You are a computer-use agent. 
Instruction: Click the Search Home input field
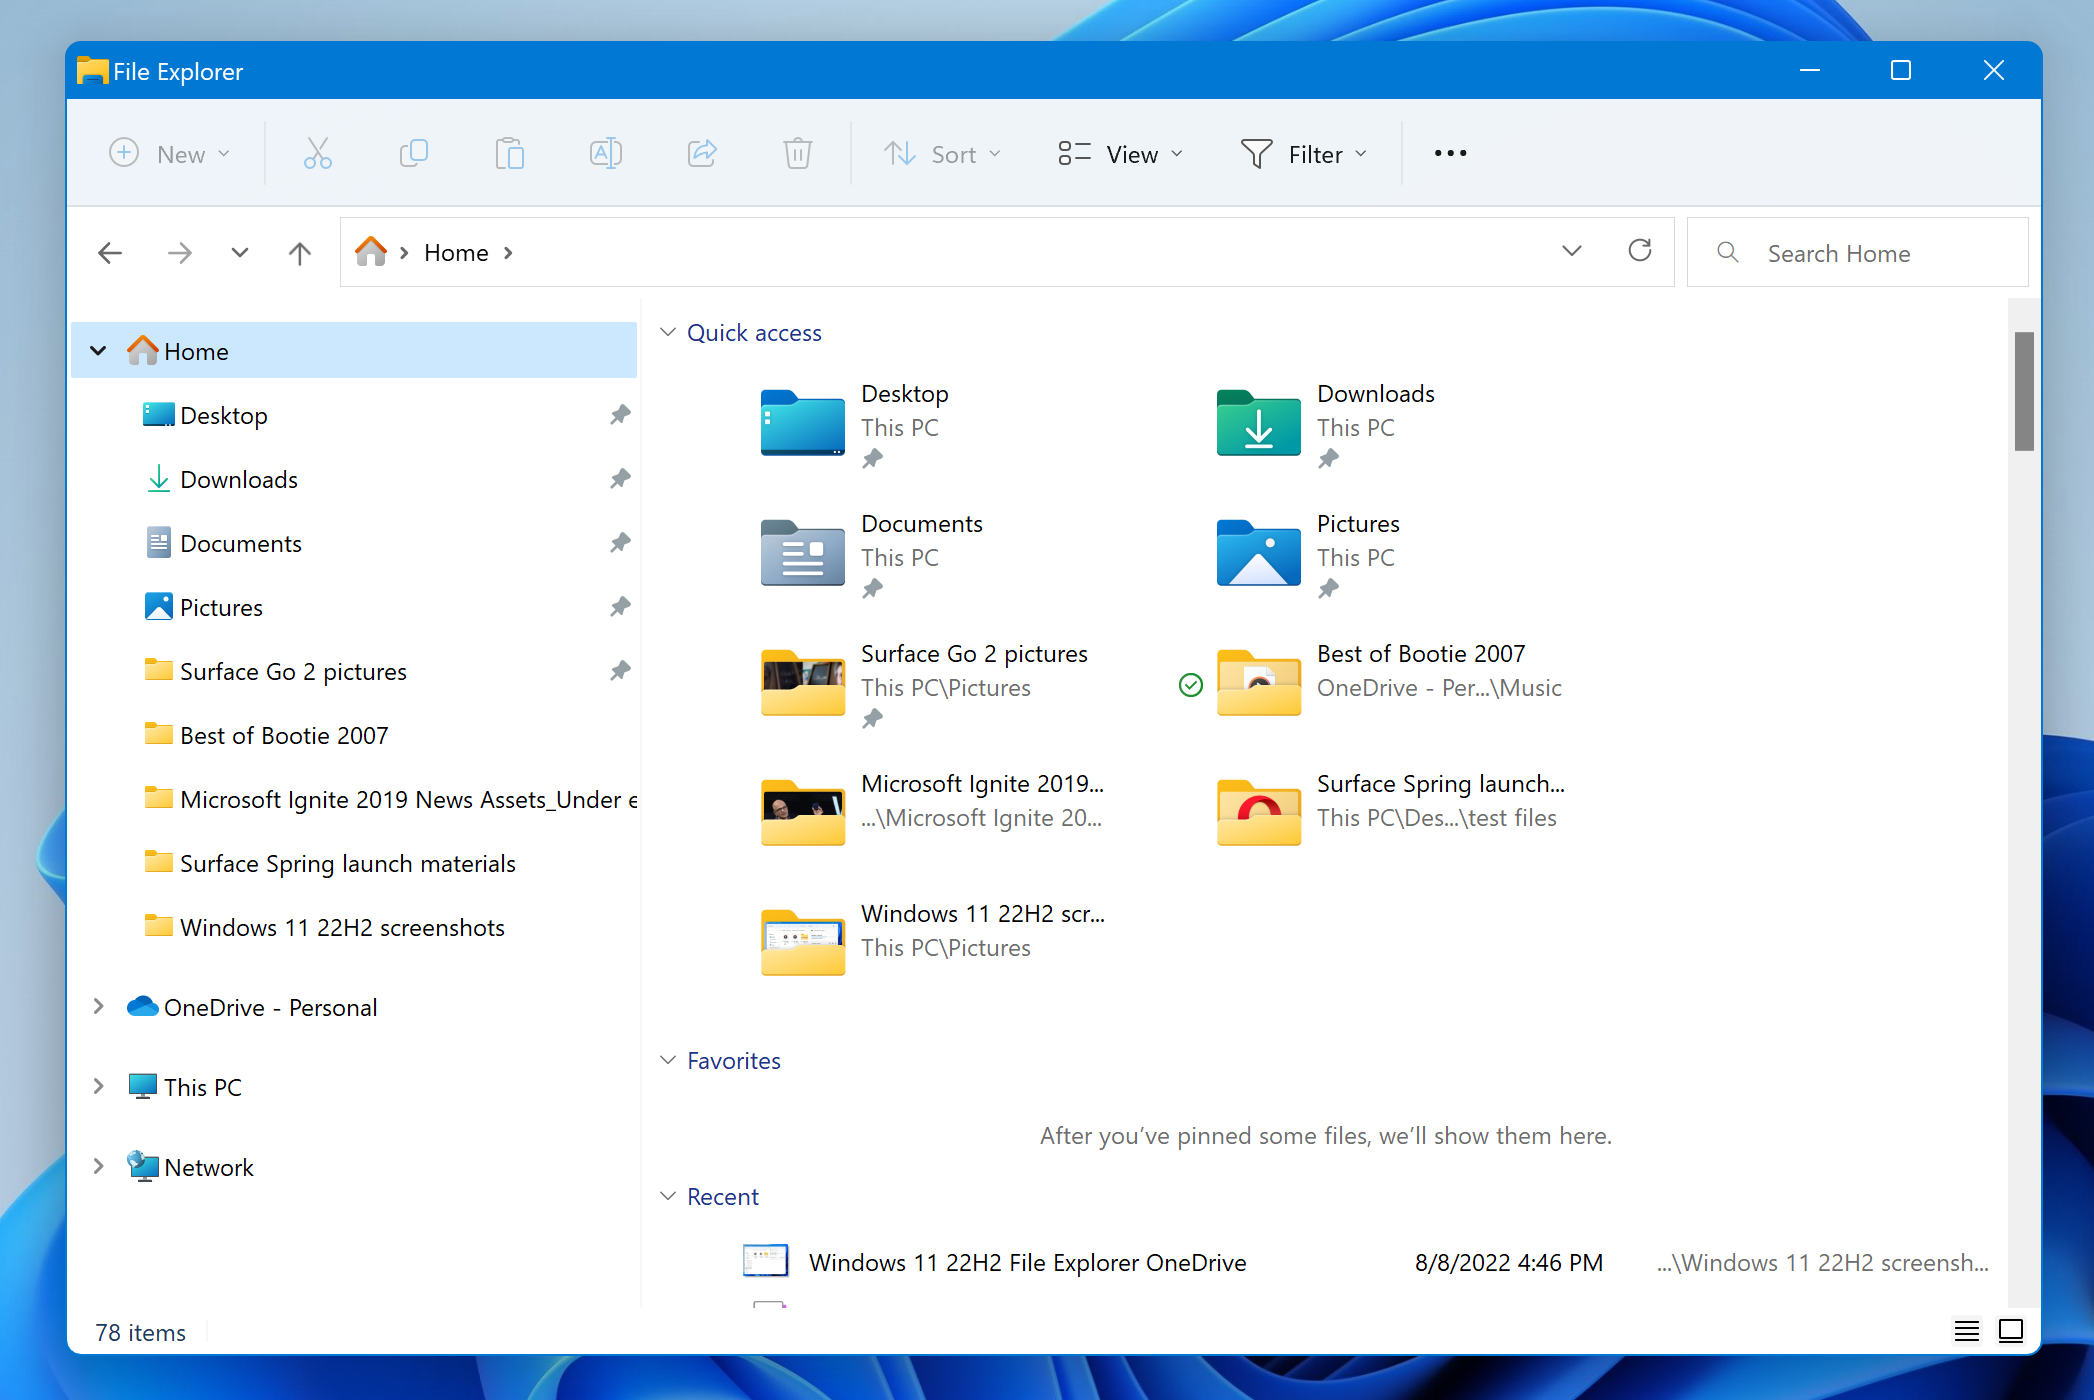point(1857,253)
